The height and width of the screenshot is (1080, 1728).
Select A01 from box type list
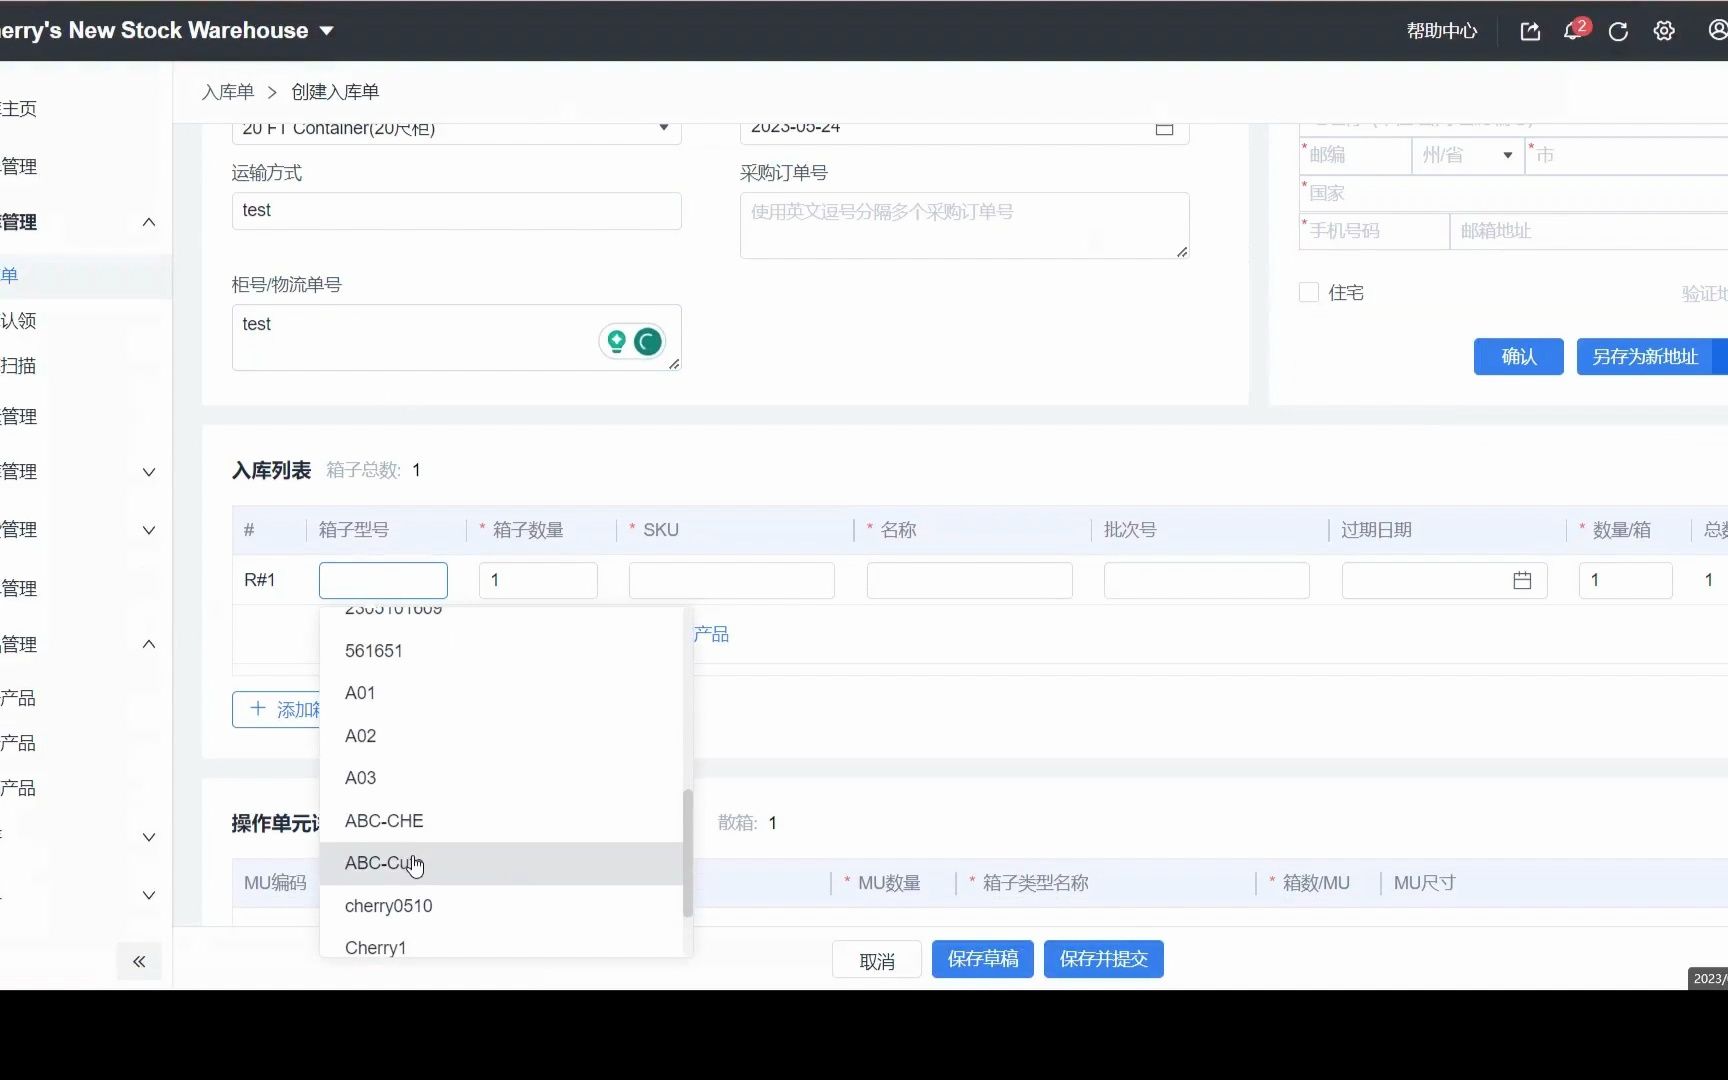click(501, 693)
